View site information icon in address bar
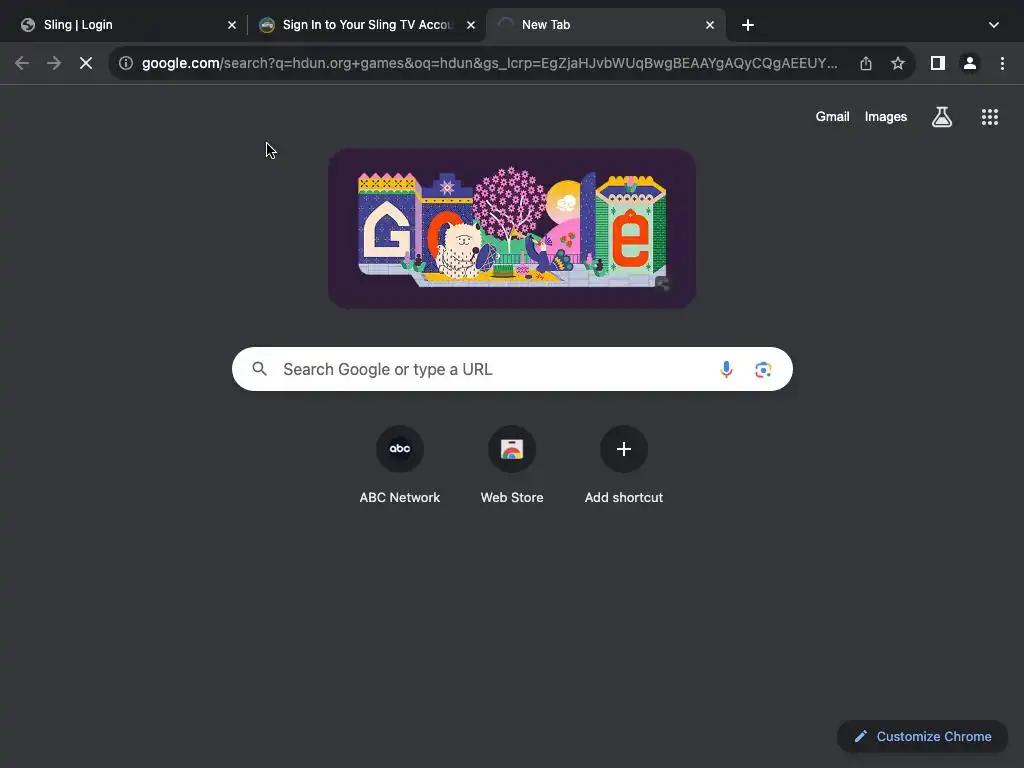 125,63
